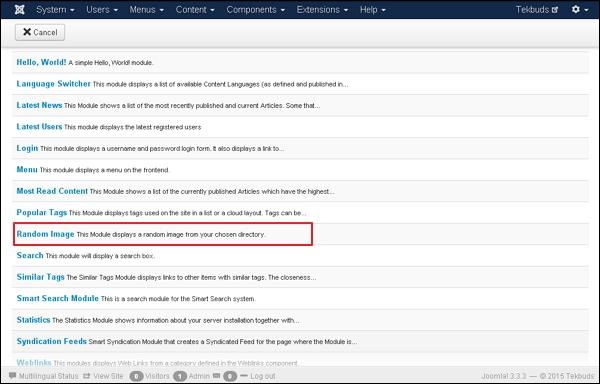The image size is (600, 384).
Task: Click the Log out dash icon
Action: (x=244, y=376)
